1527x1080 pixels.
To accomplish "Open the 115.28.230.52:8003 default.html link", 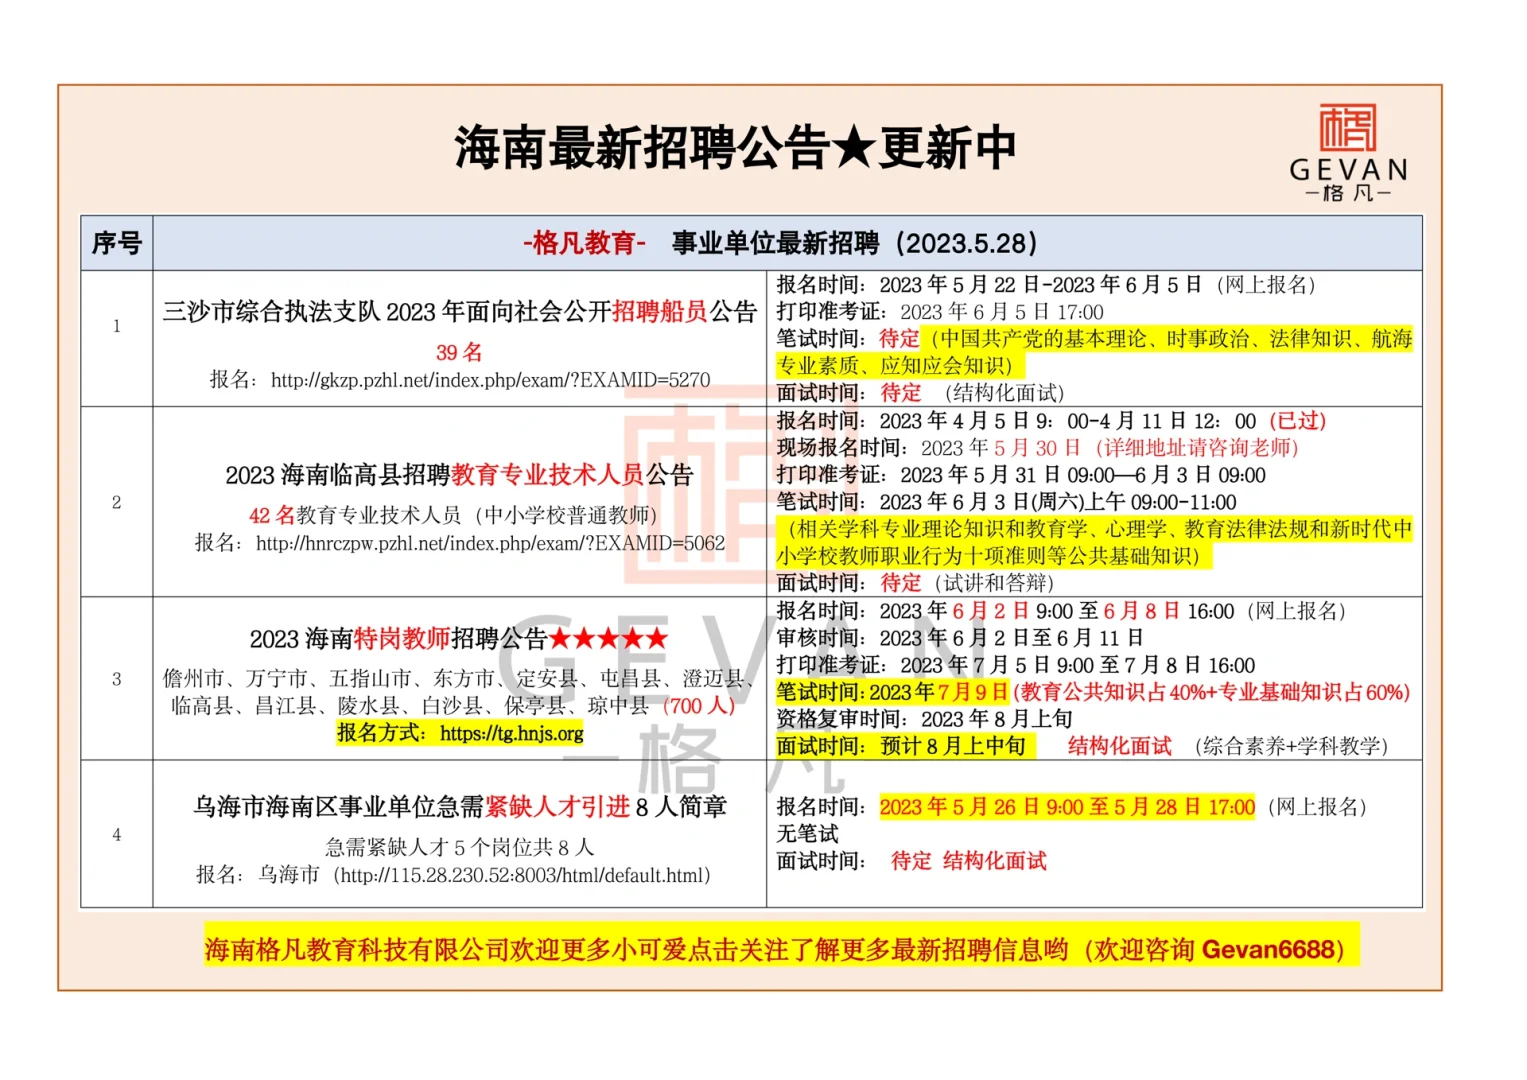I will click(x=522, y=875).
